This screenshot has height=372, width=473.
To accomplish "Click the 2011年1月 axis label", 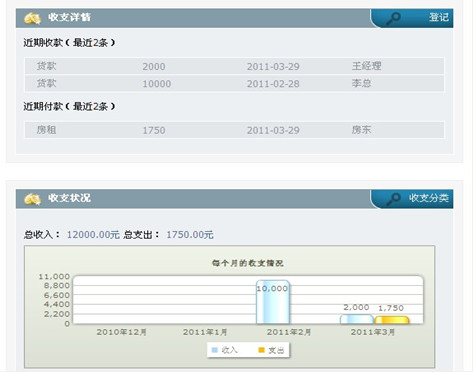I will point(205,332).
